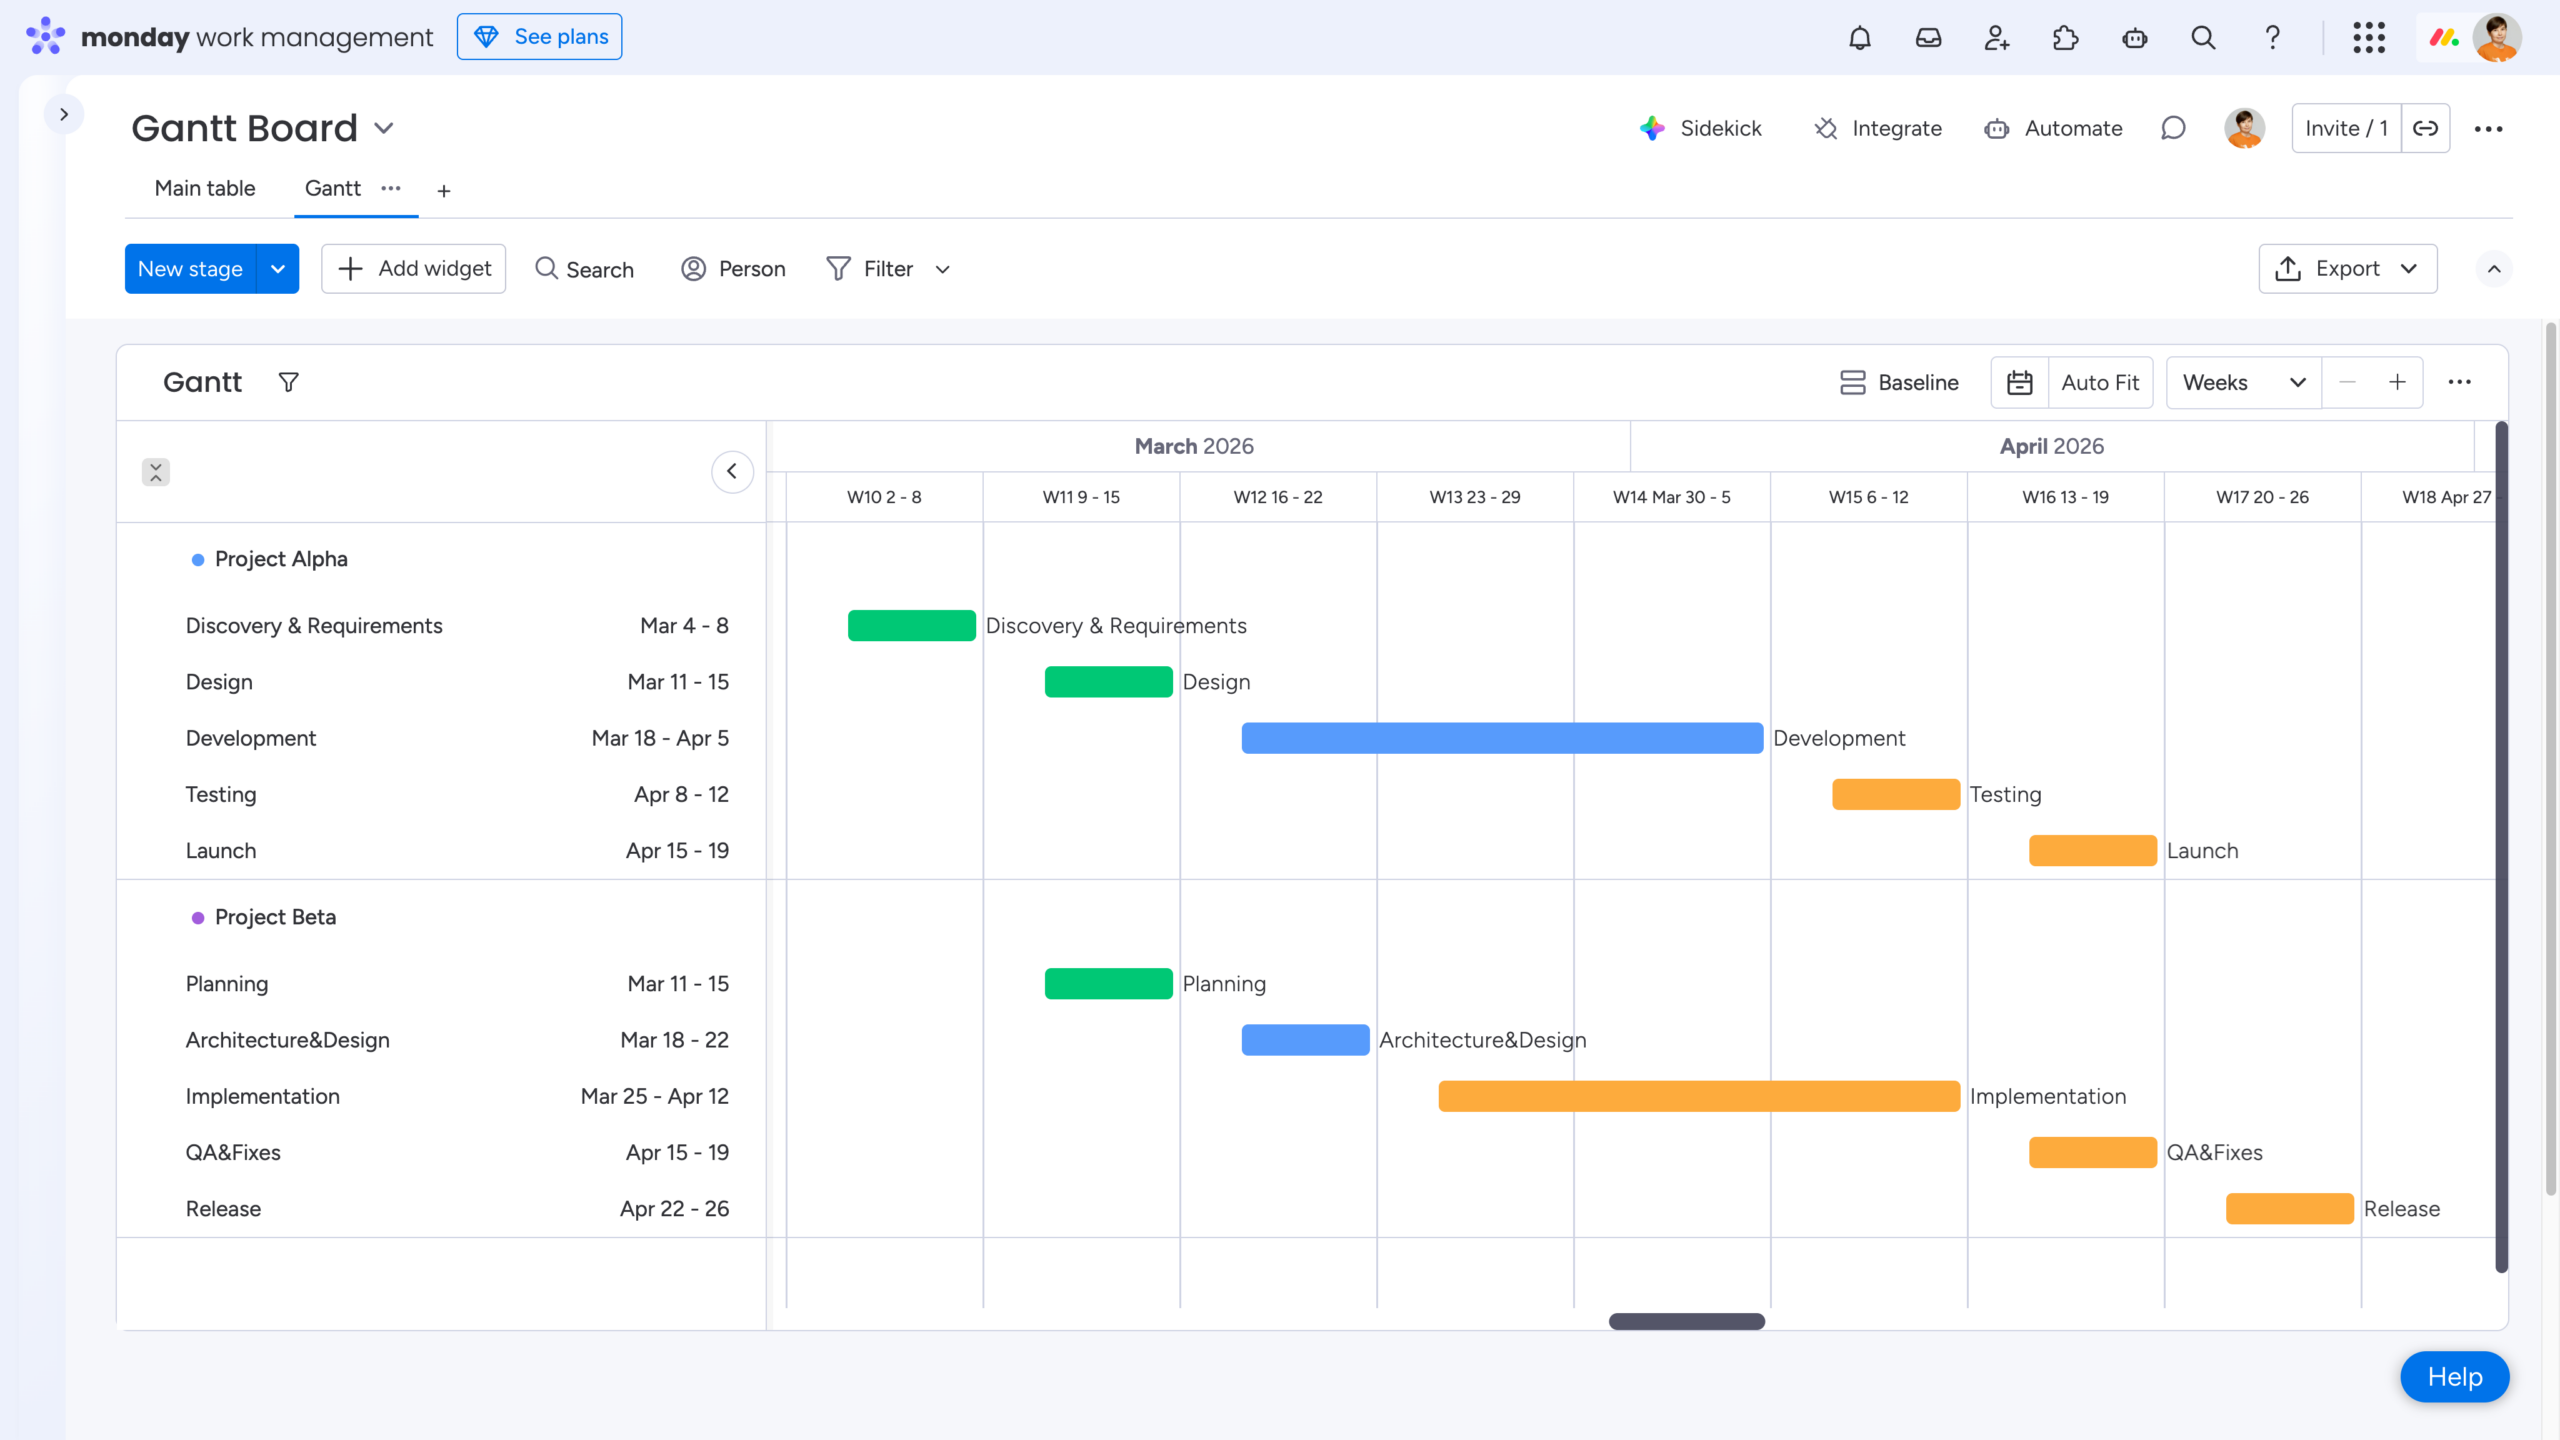Open the Weeks timescale dropdown
The width and height of the screenshot is (2560, 1440).
coord(2242,382)
